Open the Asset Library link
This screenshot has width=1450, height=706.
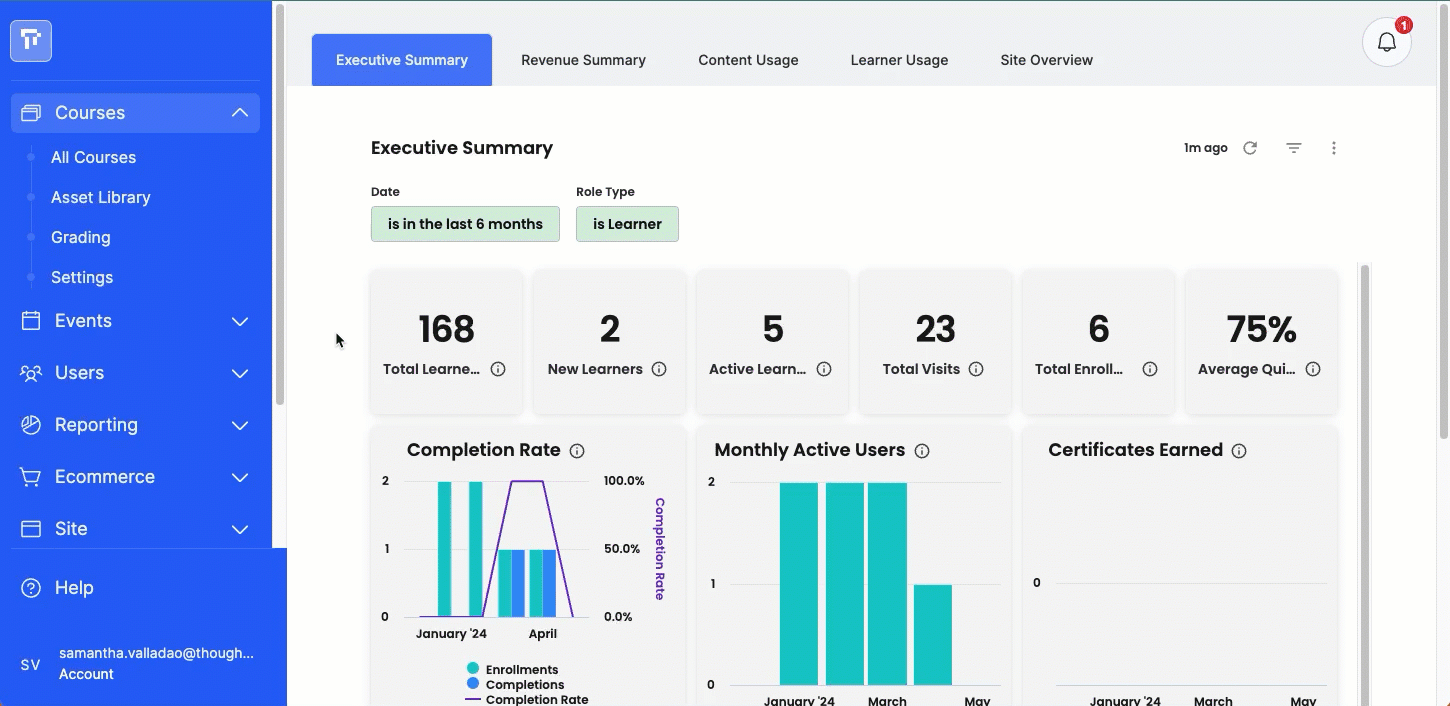(x=101, y=197)
